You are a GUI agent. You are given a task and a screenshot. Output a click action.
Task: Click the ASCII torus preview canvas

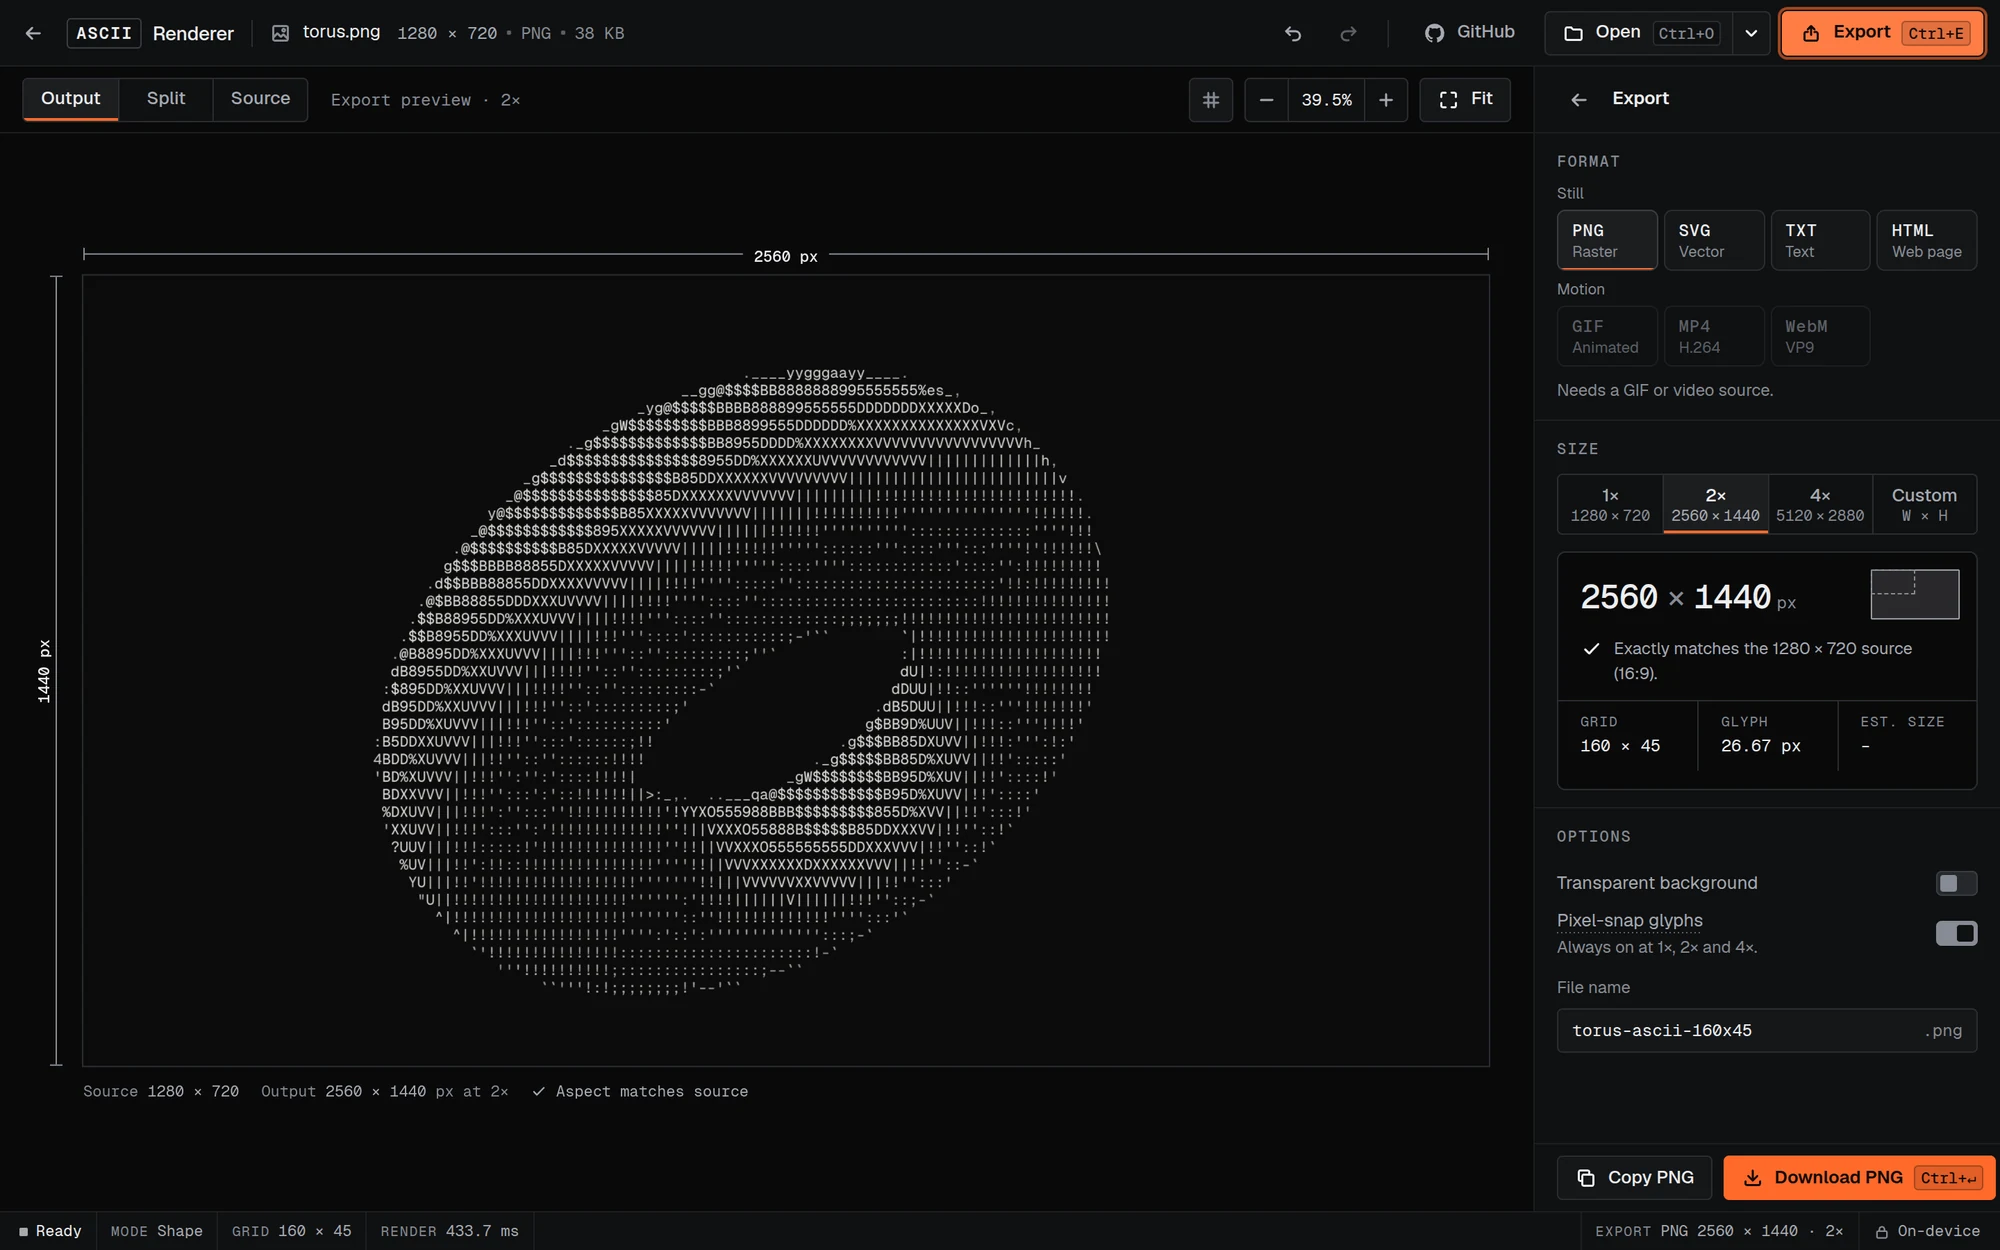(x=786, y=670)
